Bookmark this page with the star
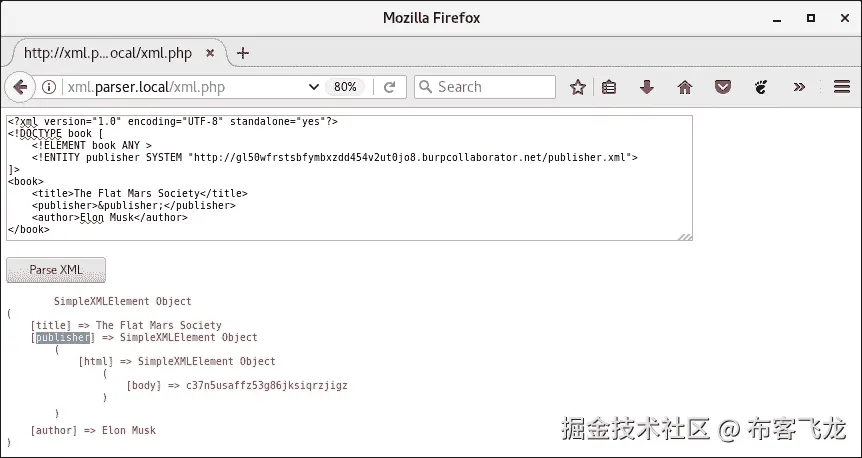 click(x=577, y=87)
